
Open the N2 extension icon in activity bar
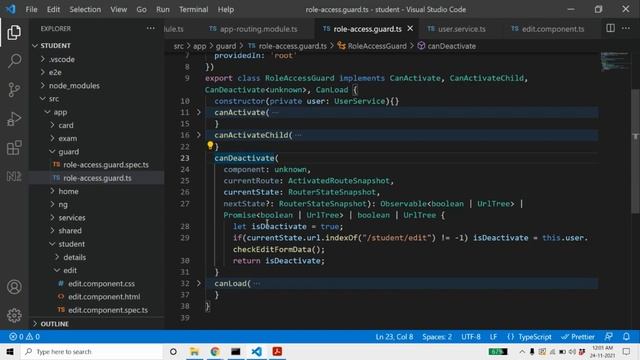pyautogui.click(x=14, y=176)
